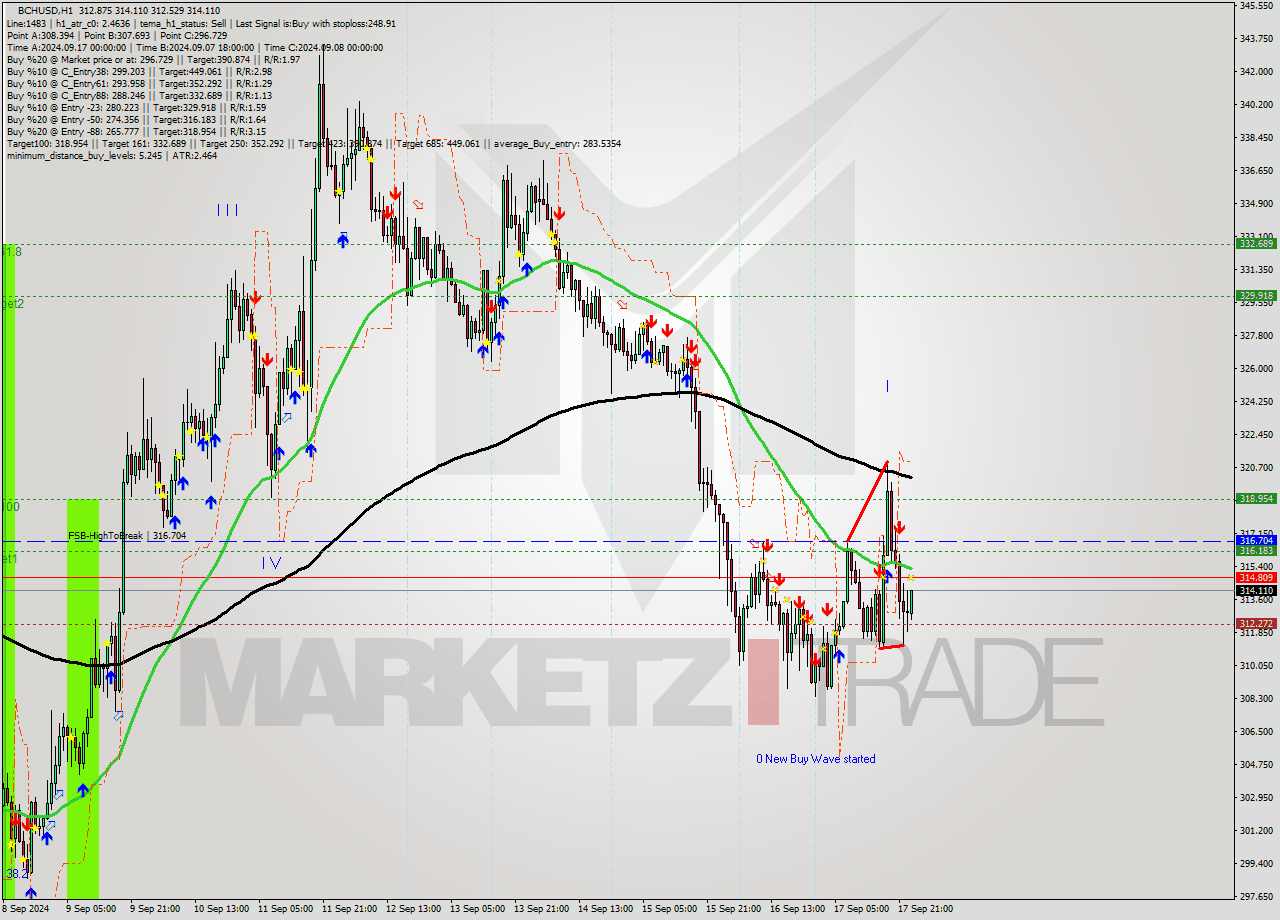Click 'minimum_distance_buy_levels: 5.245' line
This screenshot has width=1280, height=920.
coord(111,155)
